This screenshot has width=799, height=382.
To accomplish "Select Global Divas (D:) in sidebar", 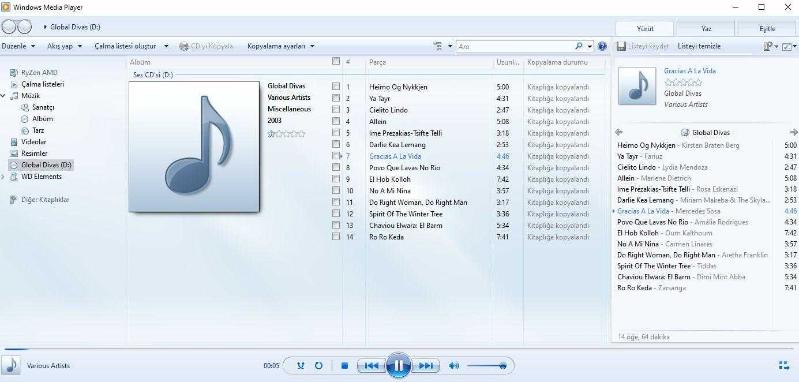I will click(41, 165).
